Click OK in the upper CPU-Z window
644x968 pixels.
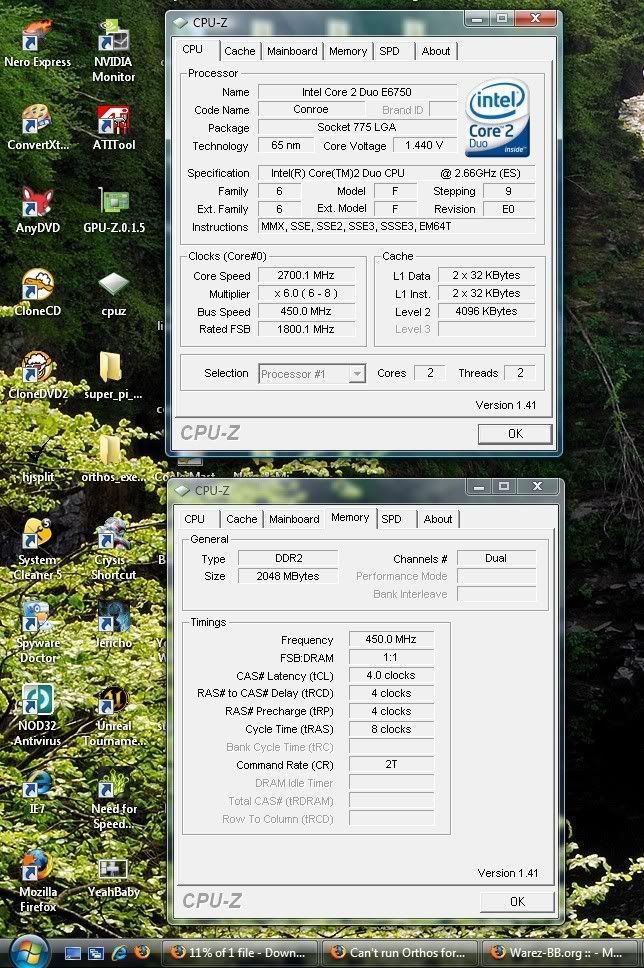pos(515,434)
